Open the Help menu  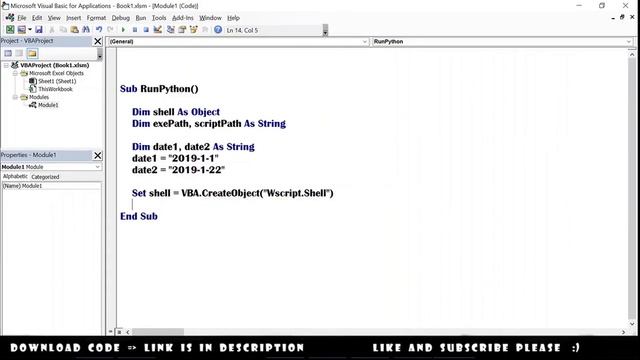233,18
